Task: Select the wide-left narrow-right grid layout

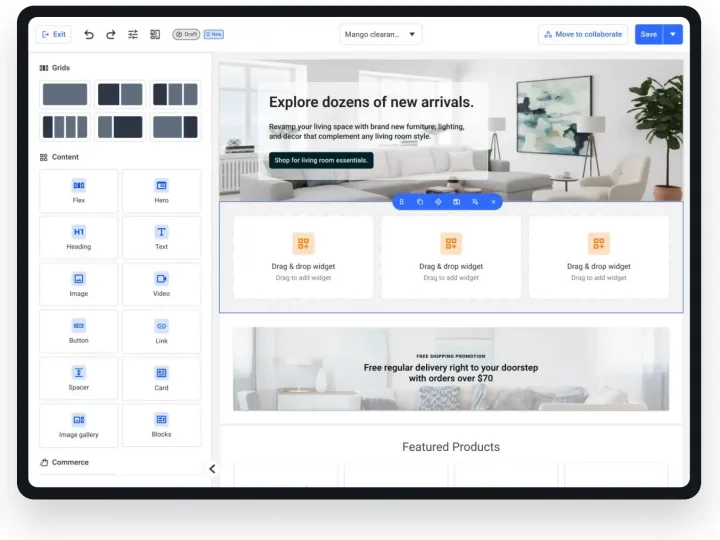Action: coord(175,127)
